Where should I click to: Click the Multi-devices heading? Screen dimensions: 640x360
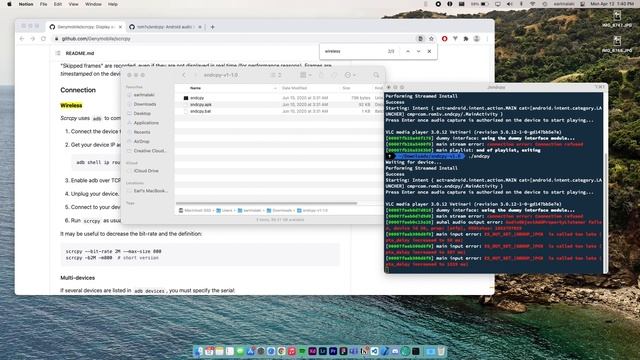[78, 278]
